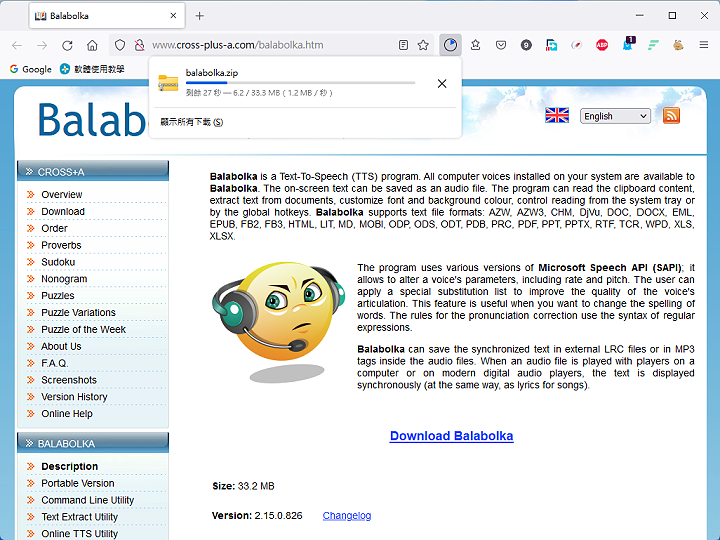Open Puzzle Variations sidebar link
The width and height of the screenshot is (720, 540).
tap(78, 313)
